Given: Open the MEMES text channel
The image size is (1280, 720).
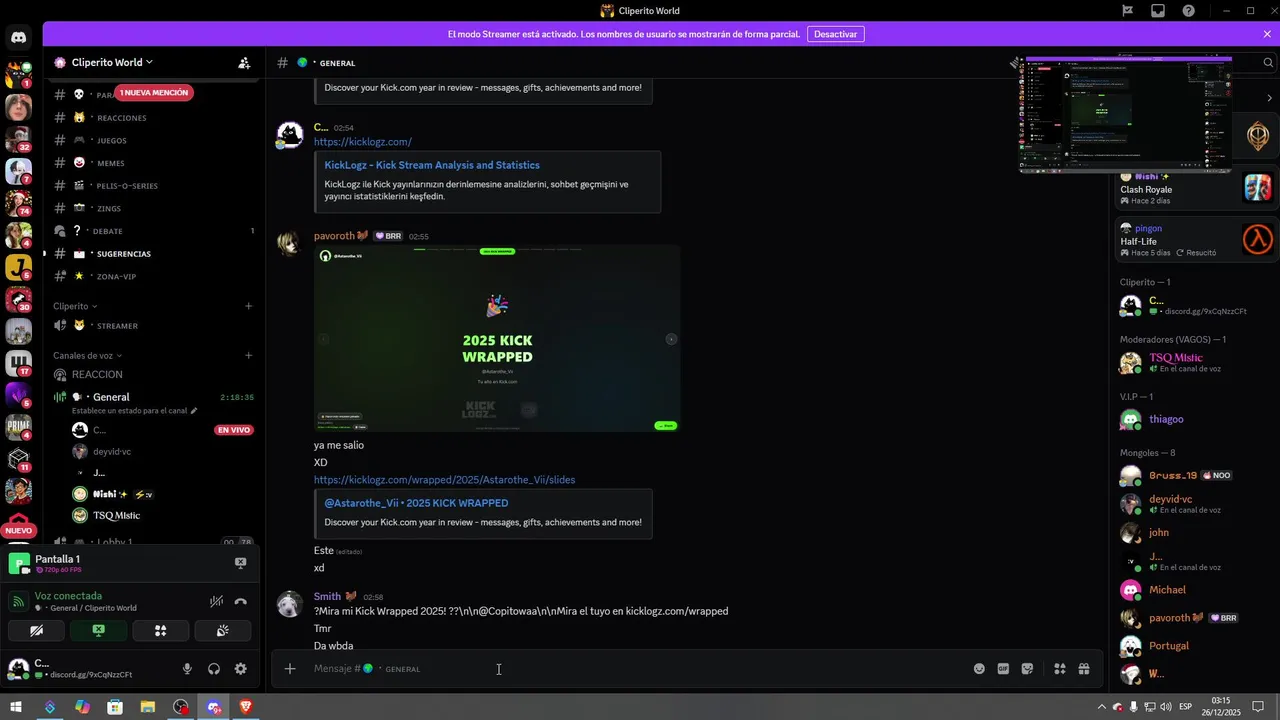Looking at the screenshot, I should pyautogui.click(x=152, y=163).
